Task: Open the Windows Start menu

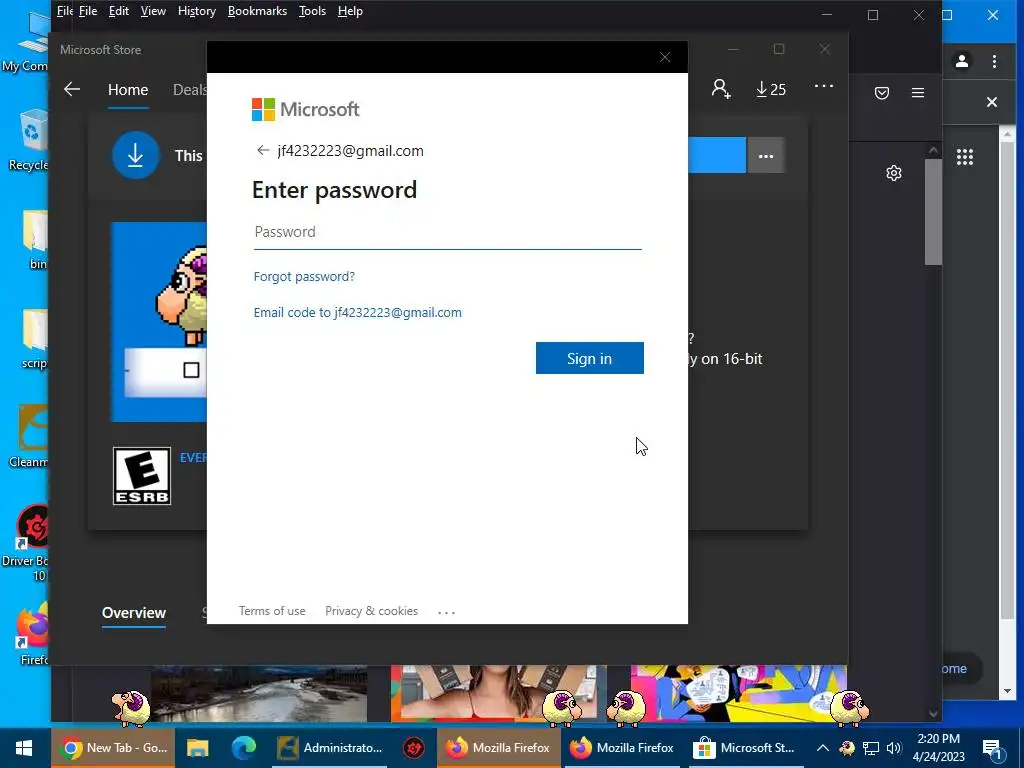Action: [25, 748]
